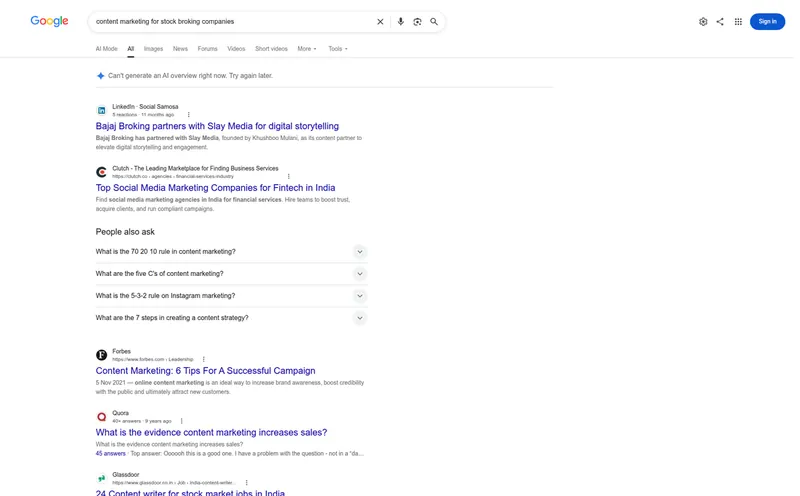Screen dimensions: 800x496
Task: Click the clutch.co URL breadcrumb
Action: (x=172, y=177)
